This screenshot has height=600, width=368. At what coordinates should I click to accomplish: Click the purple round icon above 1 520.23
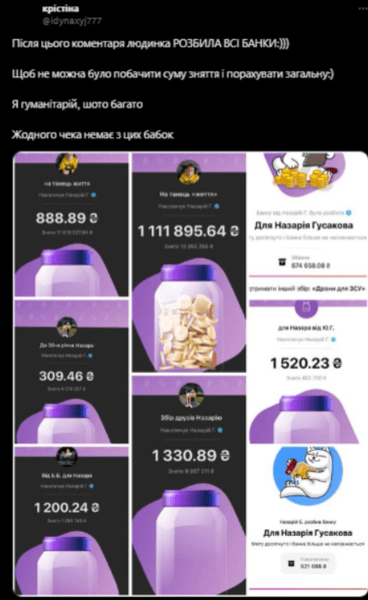(305, 308)
